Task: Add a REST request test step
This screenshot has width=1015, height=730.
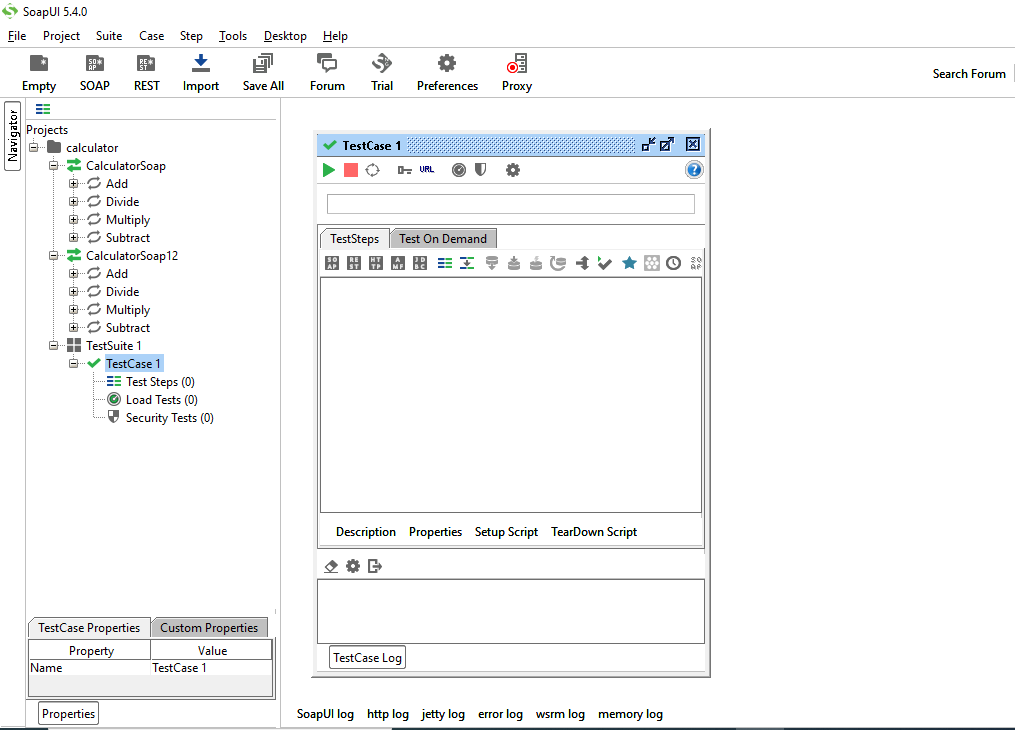Action: 354,263
